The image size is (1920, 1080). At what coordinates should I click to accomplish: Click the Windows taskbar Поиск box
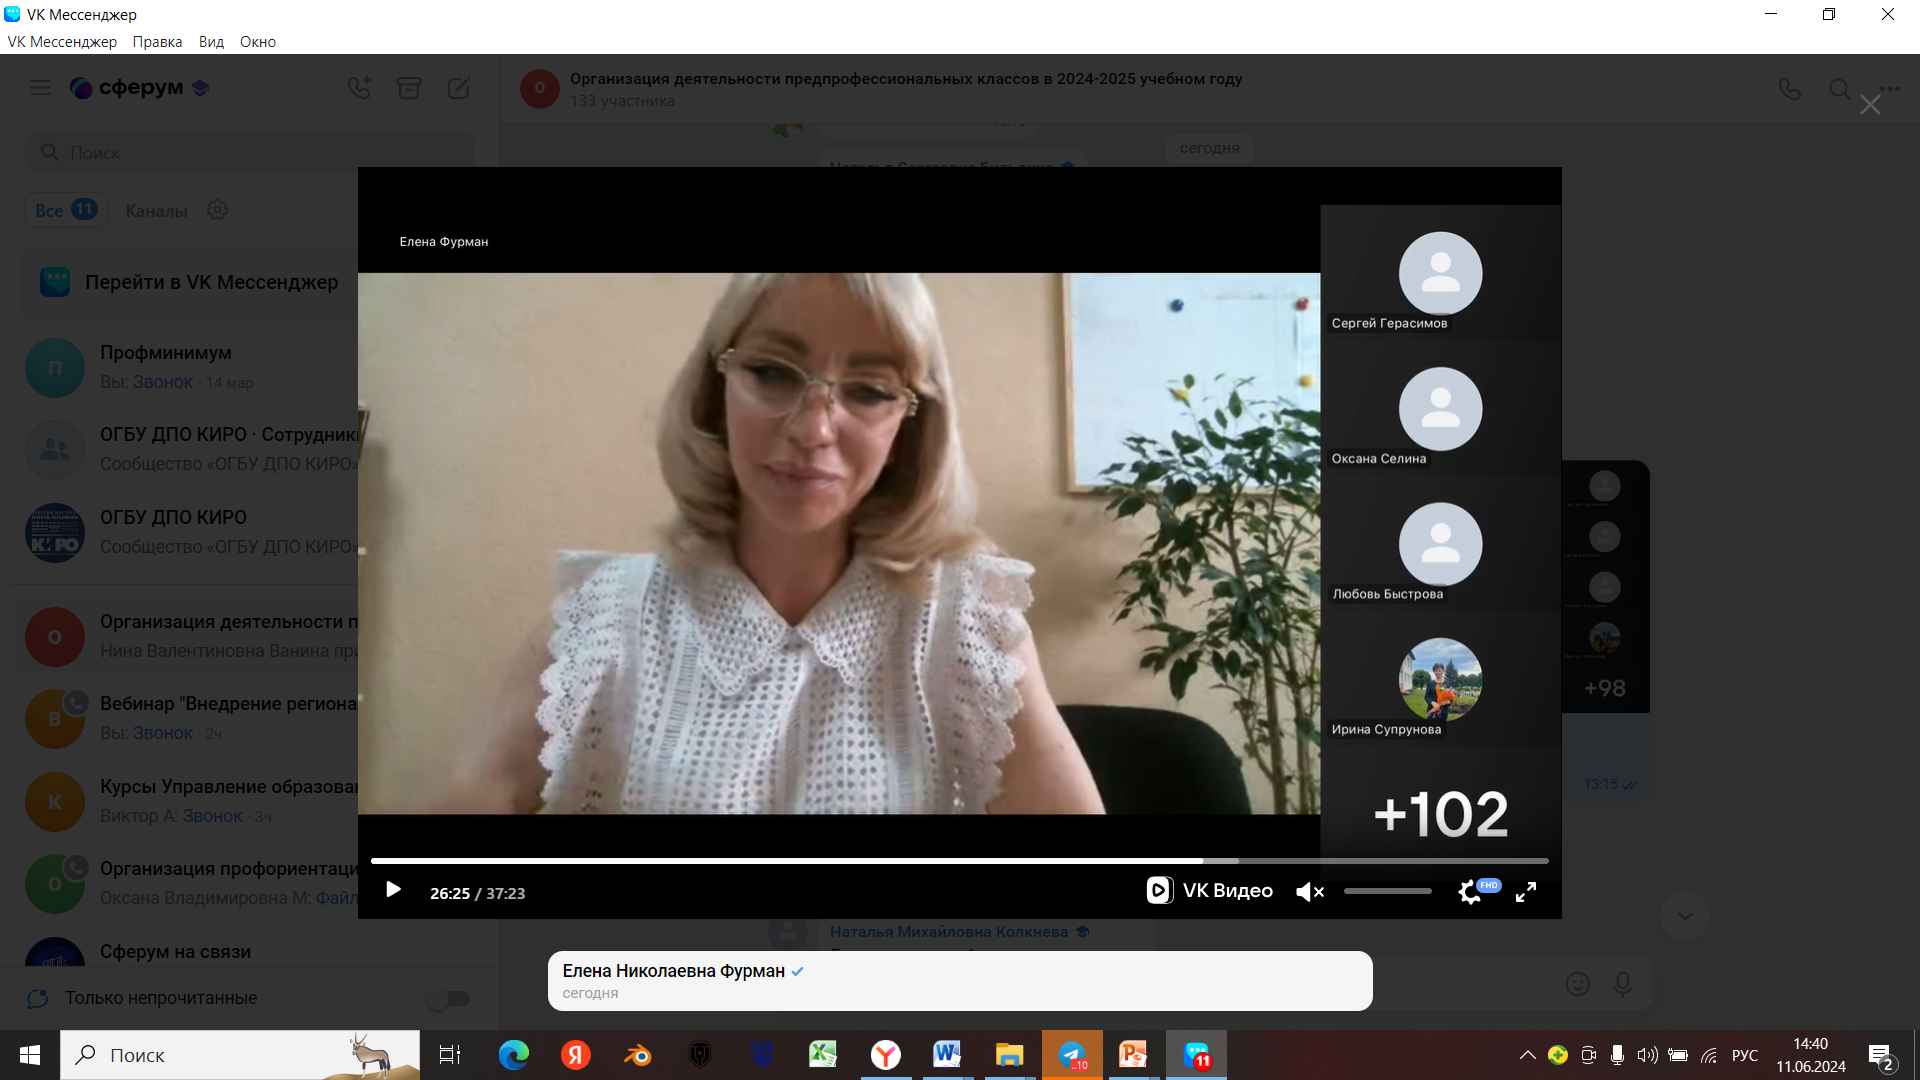pyautogui.click(x=240, y=1055)
